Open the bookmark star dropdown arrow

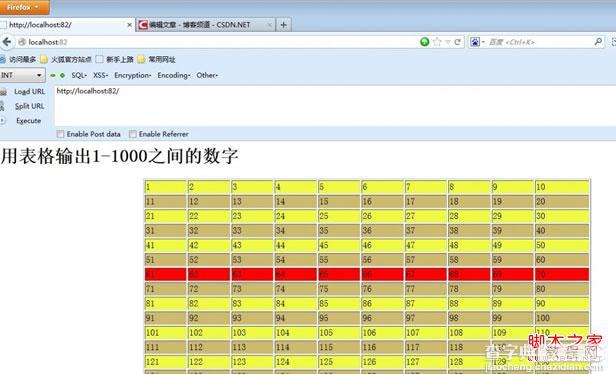click(x=447, y=42)
